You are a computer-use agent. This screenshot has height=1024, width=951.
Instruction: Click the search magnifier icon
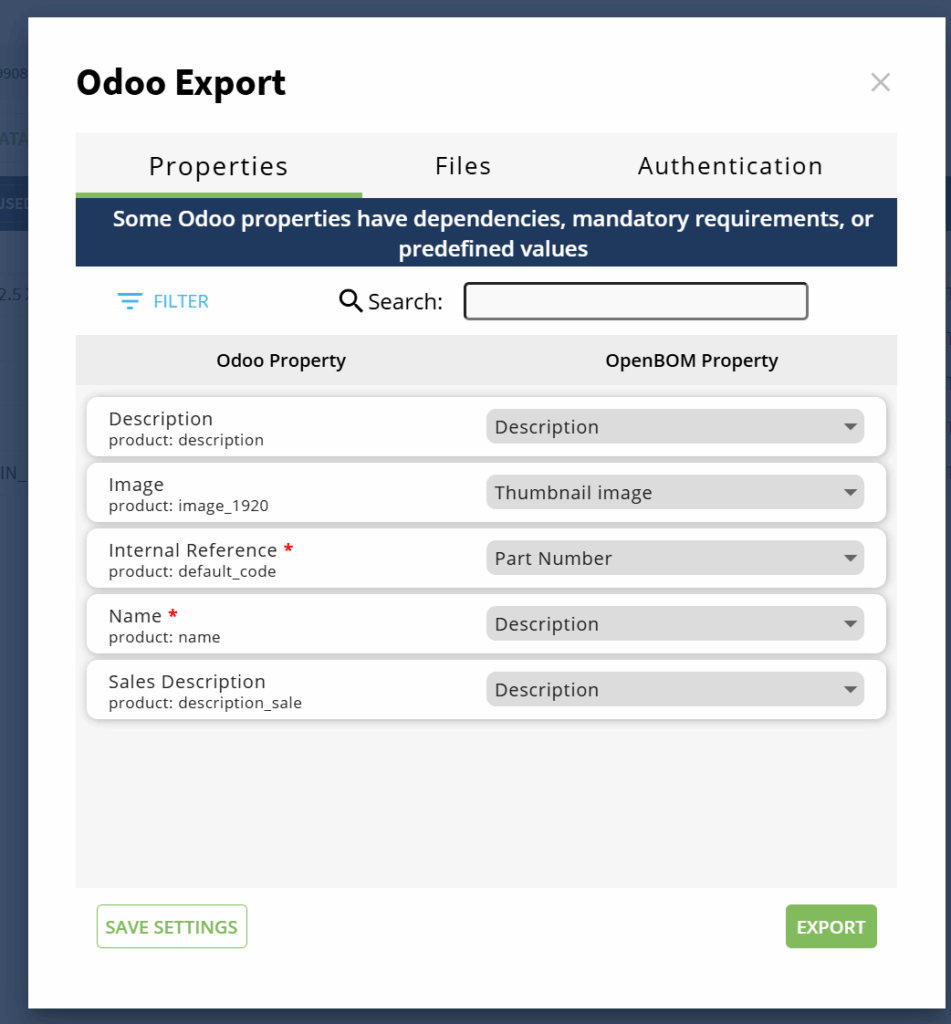pyautogui.click(x=351, y=300)
